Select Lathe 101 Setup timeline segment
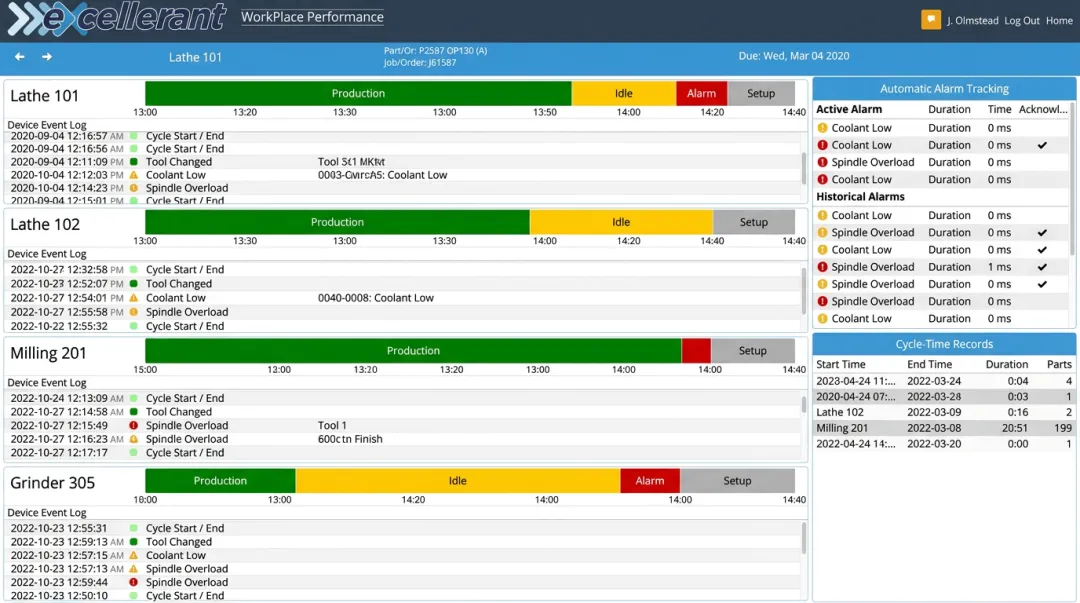The image size is (1080, 603). [x=760, y=93]
